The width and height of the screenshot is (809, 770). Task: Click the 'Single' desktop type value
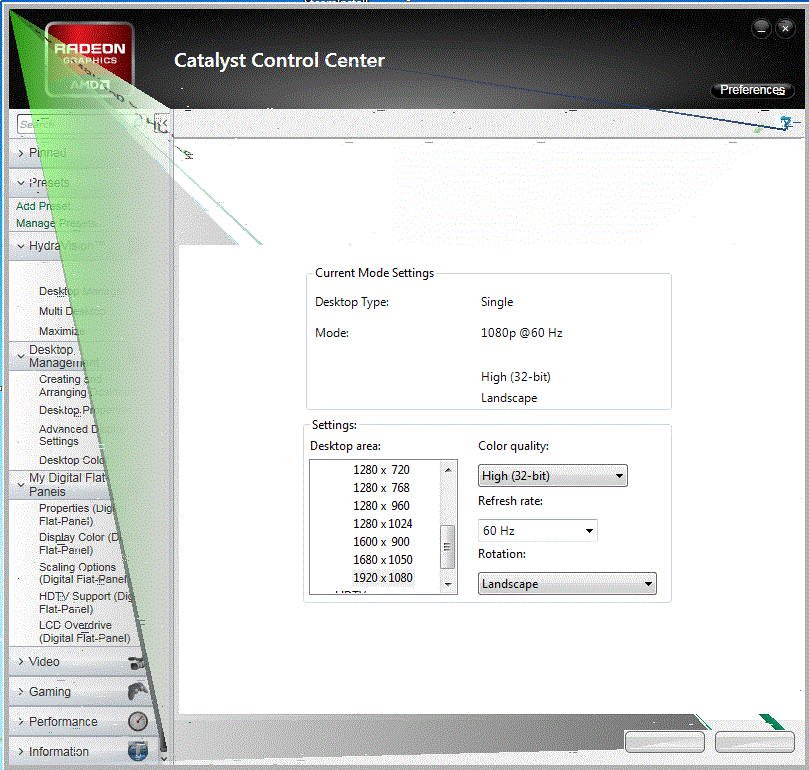click(x=497, y=302)
